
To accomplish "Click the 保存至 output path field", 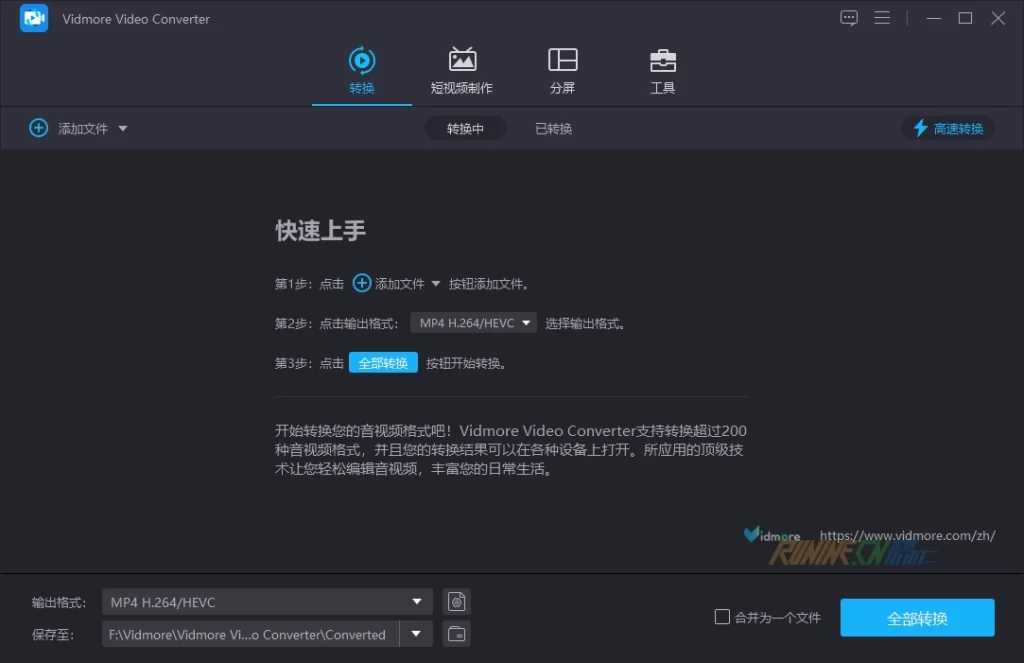I will pyautogui.click(x=249, y=634).
